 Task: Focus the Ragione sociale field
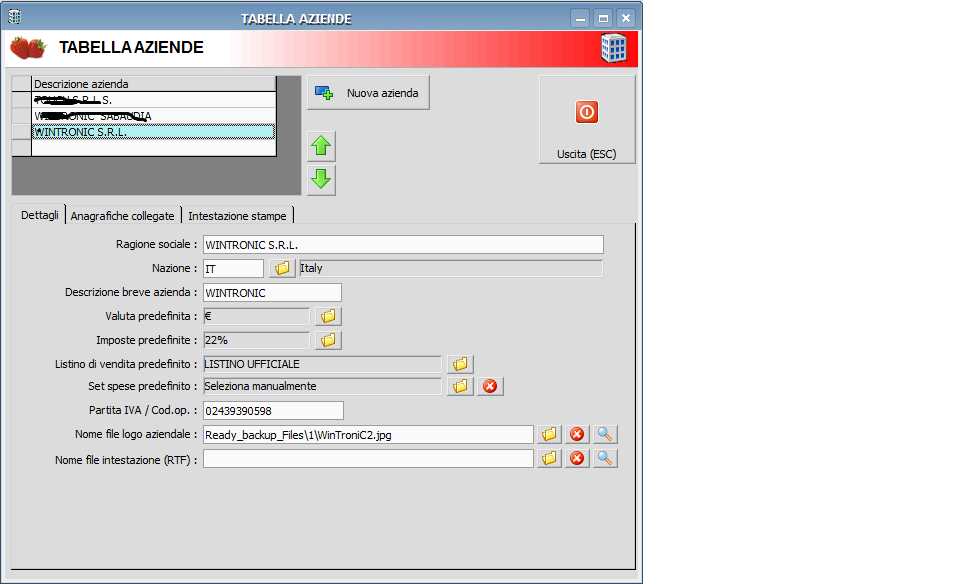click(x=403, y=245)
